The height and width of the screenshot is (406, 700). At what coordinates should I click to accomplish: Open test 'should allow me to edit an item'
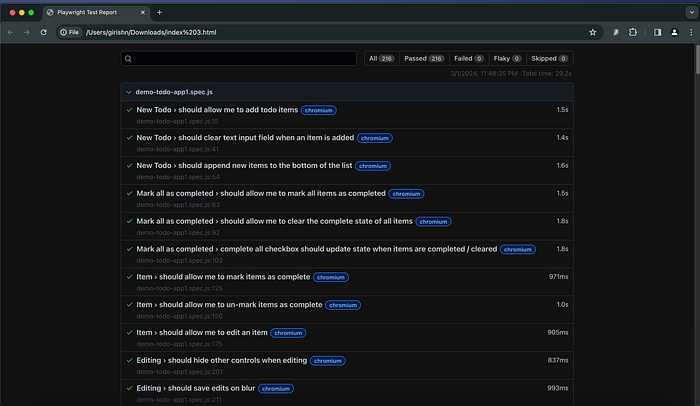coord(202,332)
